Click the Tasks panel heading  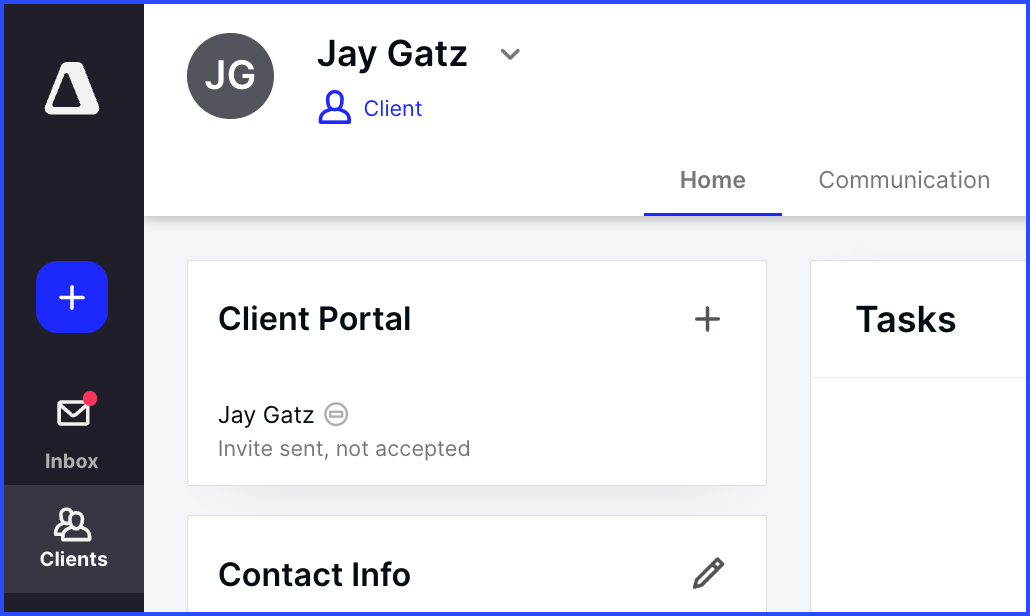[x=906, y=320]
